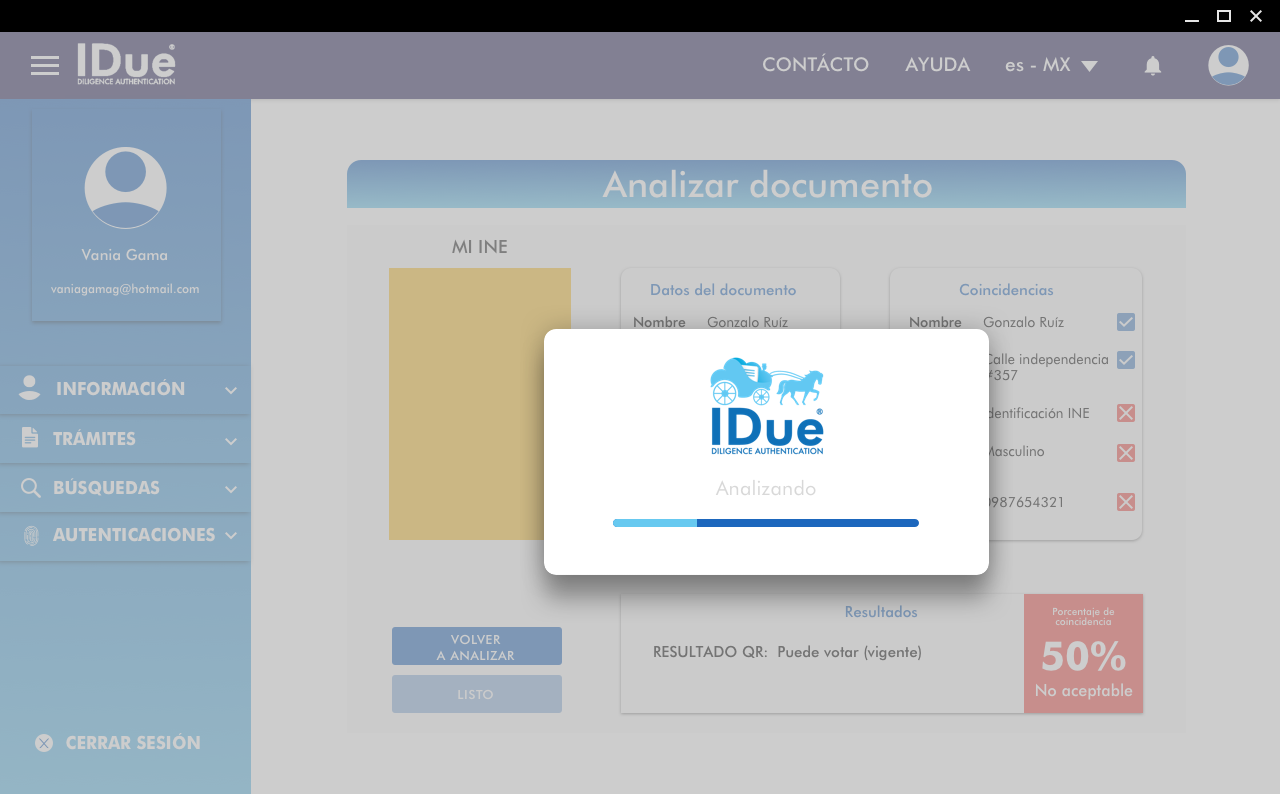Screen dimensions: 1280x794
Task: Click the fingerprint icon beside Autenticaciones
Action: 31,536
